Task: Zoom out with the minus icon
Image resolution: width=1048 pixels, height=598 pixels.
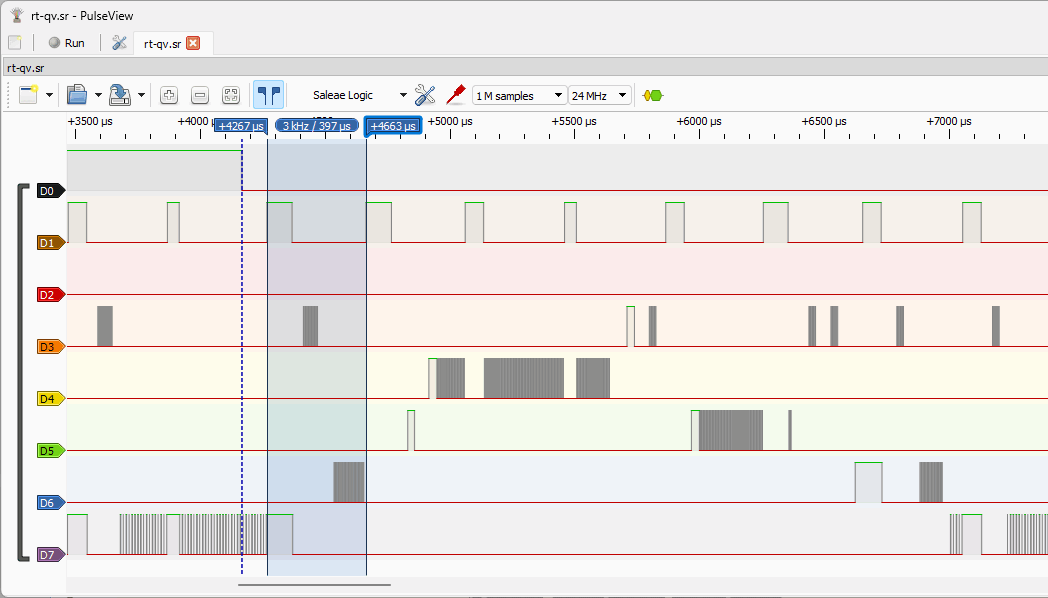Action: pyautogui.click(x=200, y=95)
